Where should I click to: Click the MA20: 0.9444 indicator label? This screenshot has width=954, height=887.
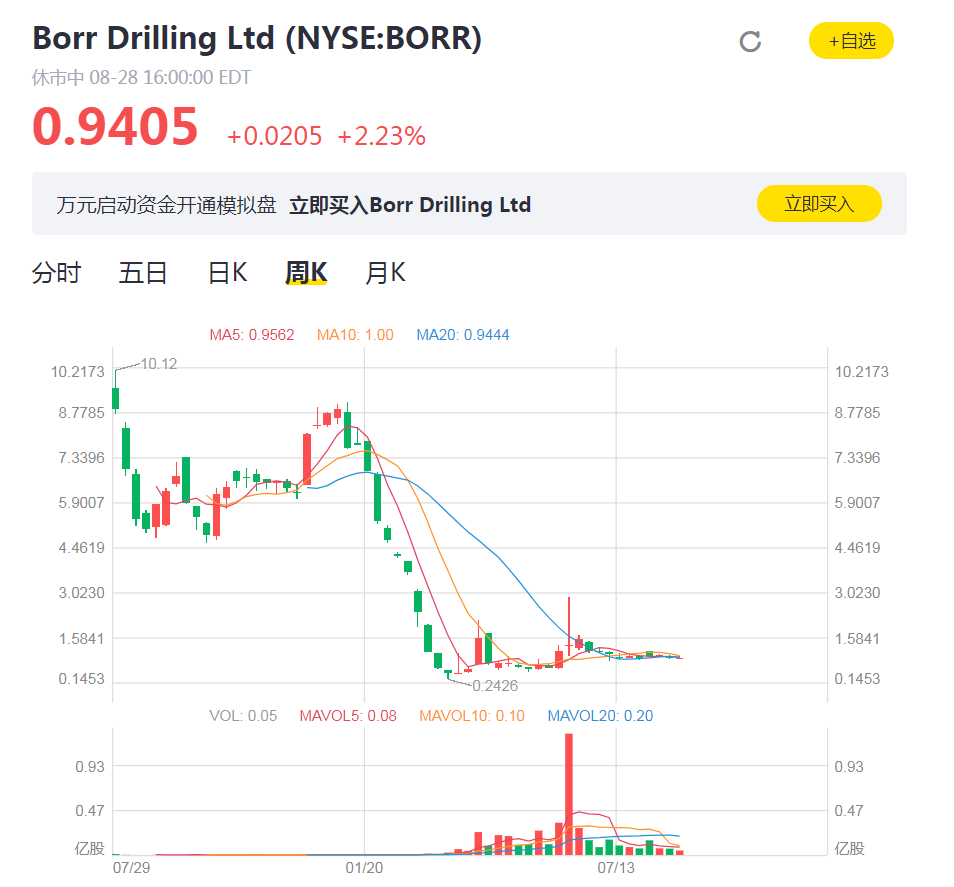pos(462,335)
